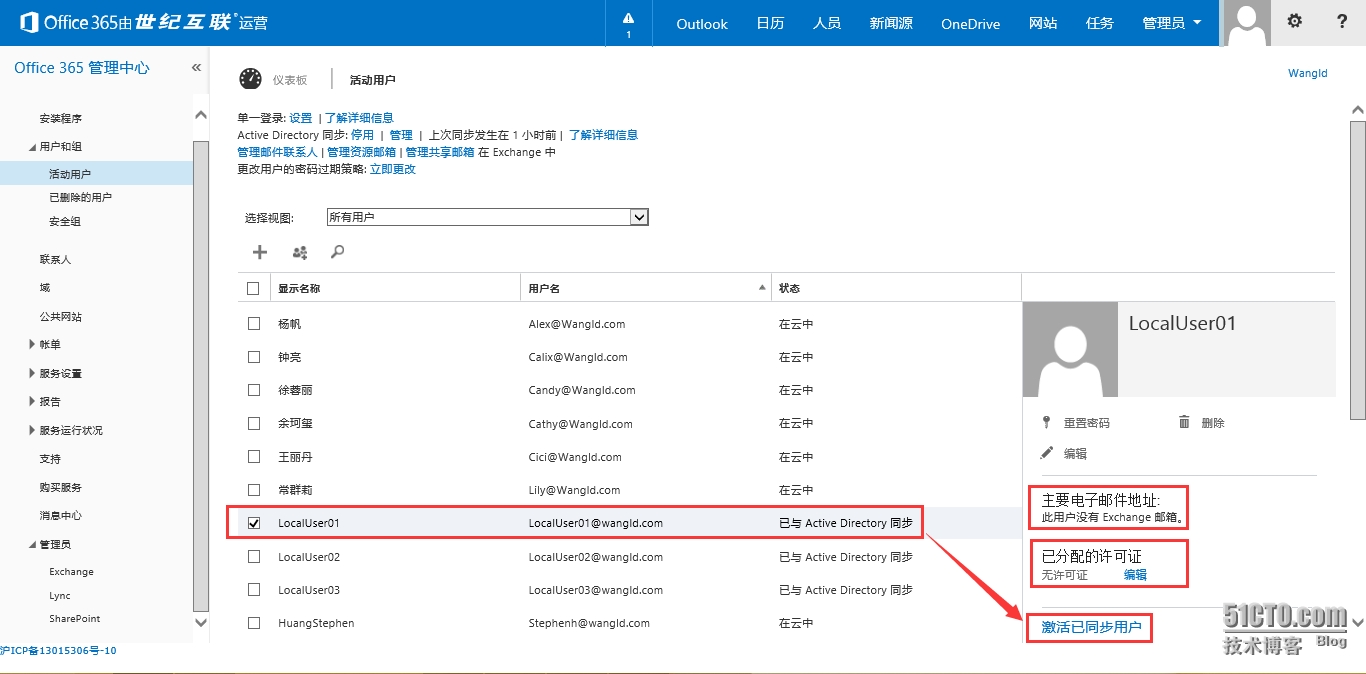Click the 激活已同步用户 link
Viewport: 1366px width, 674px height.
coord(1091,627)
